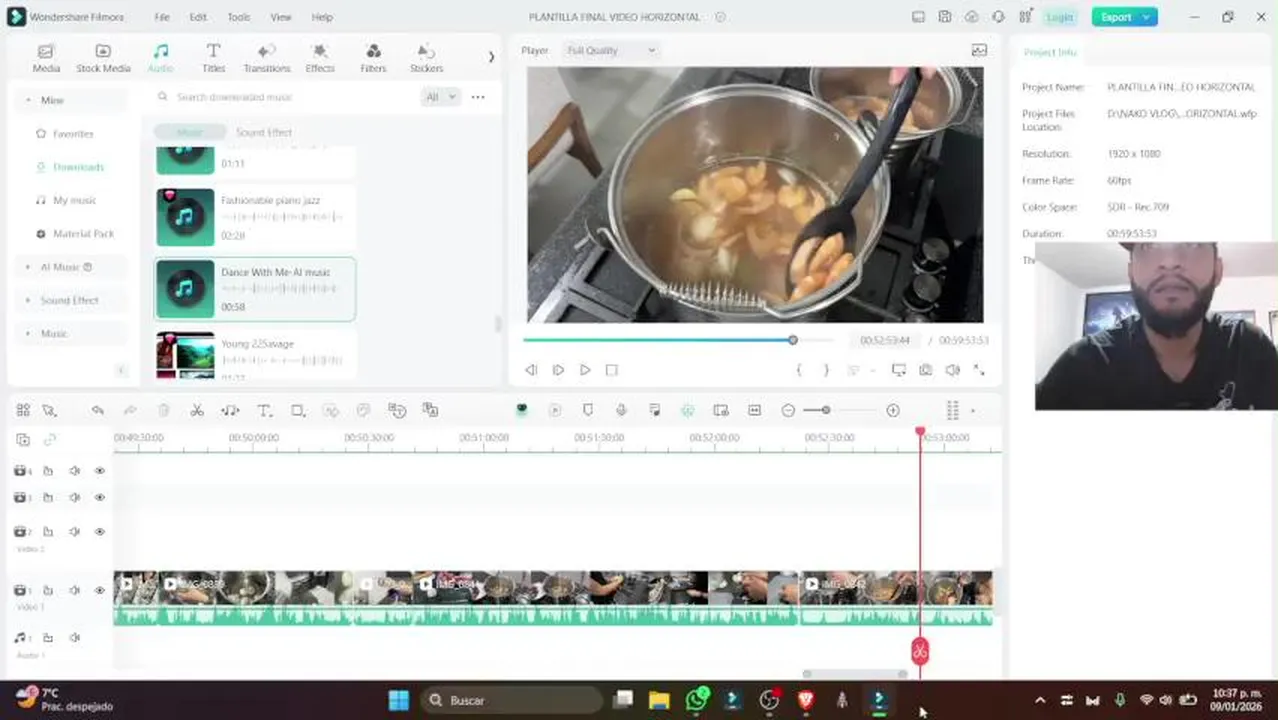Set mark out with the right brace
1278x720 pixels.
[x=825, y=370]
